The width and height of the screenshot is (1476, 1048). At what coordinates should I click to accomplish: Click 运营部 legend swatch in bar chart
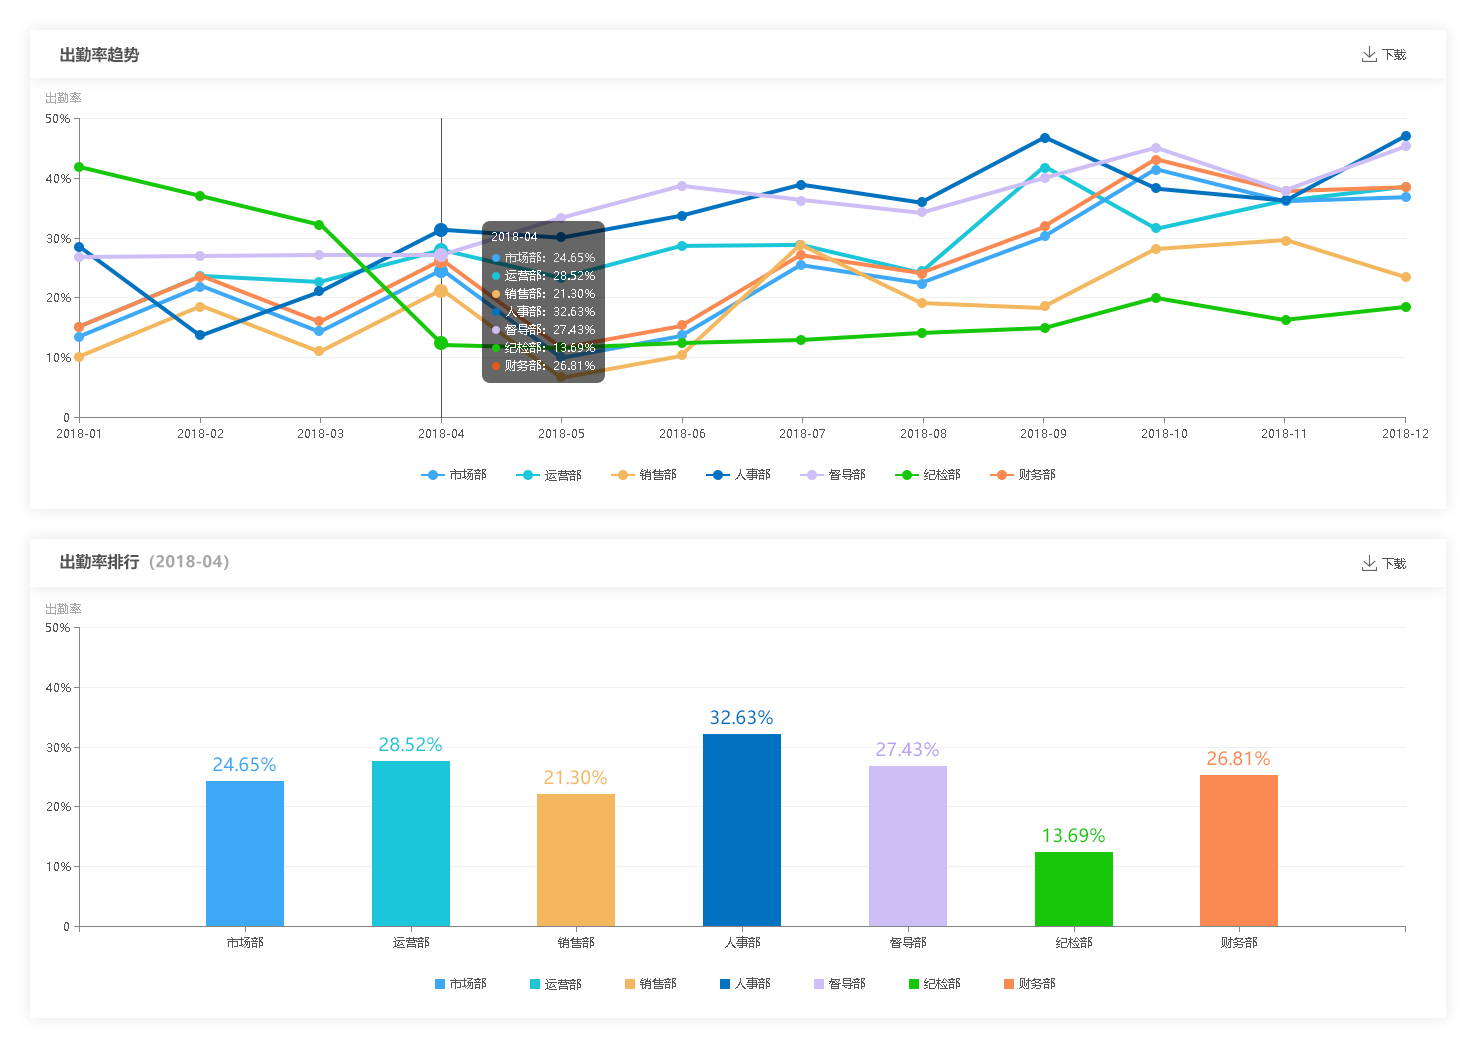pyautogui.click(x=535, y=984)
